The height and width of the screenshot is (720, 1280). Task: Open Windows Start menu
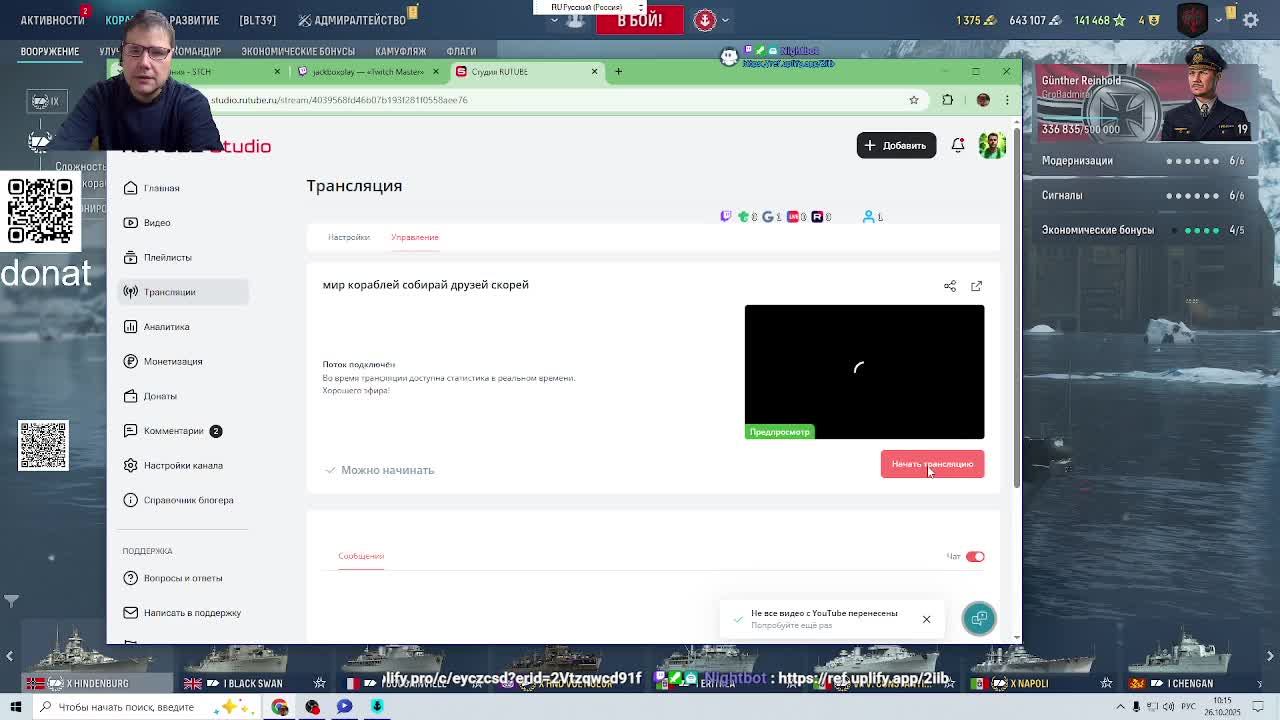tap(16, 707)
